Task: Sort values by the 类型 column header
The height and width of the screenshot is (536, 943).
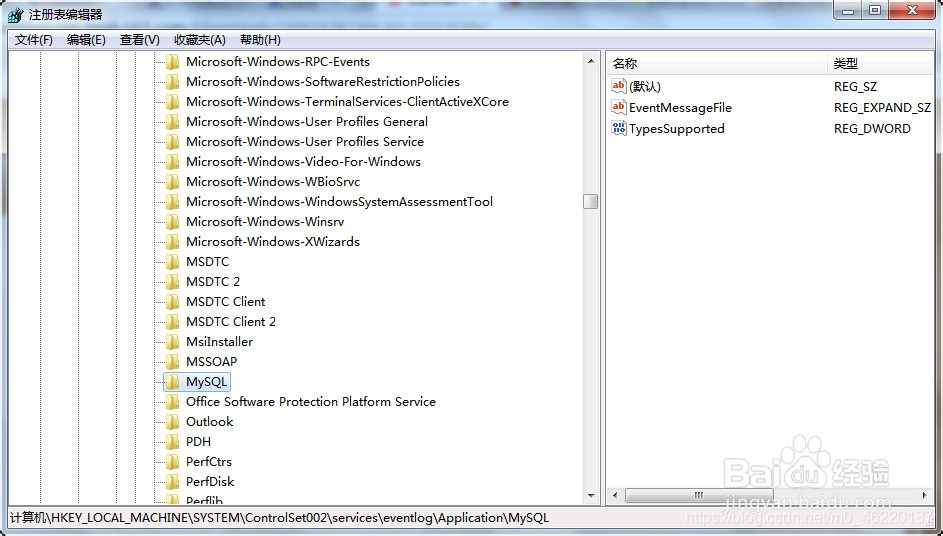Action: [880, 63]
